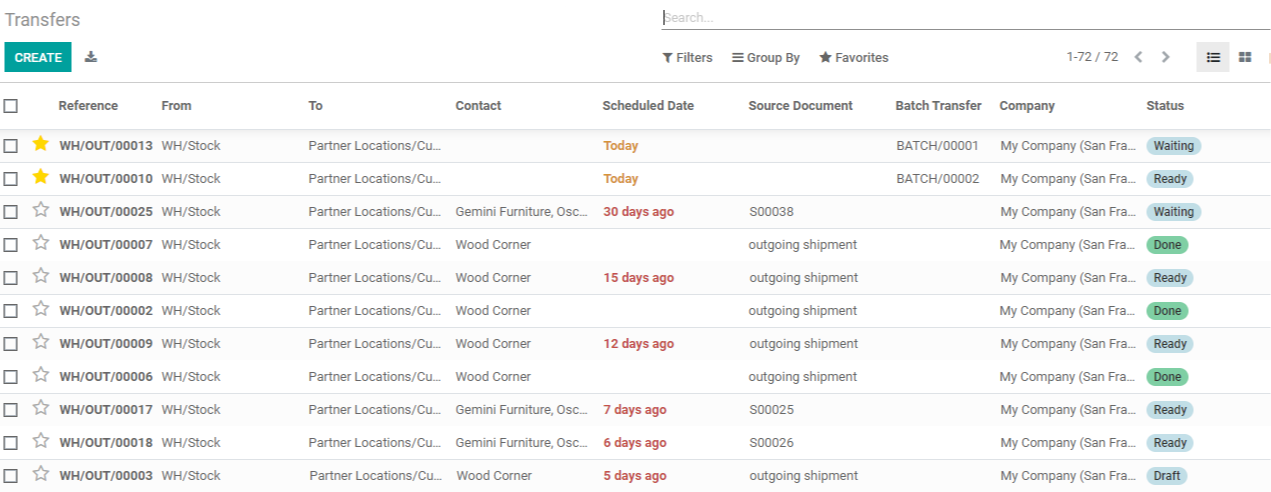The height and width of the screenshot is (492, 1271).
Task: Tick the select-all checkbox in header
Action: click(10, 105)
